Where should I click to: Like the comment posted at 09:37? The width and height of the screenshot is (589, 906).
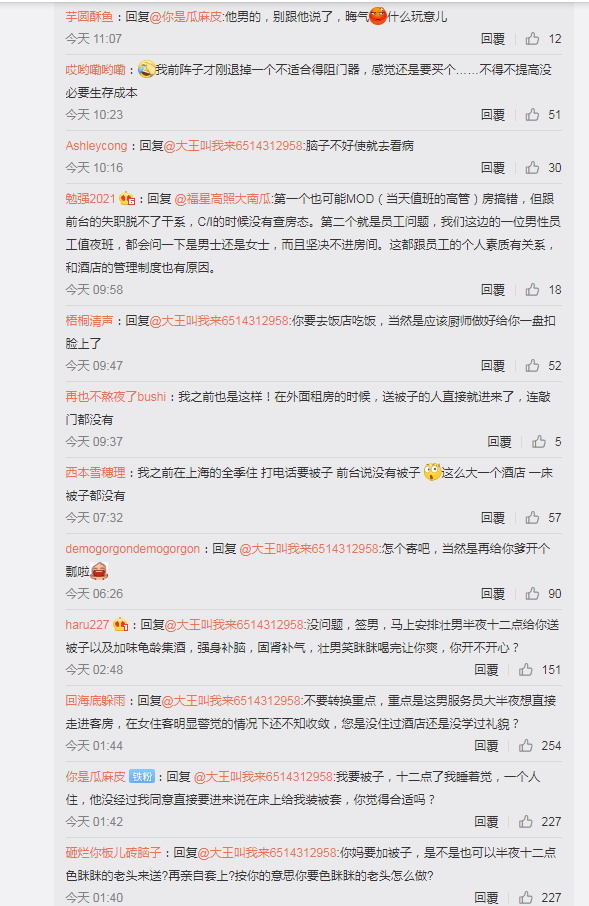click(539, 441)
